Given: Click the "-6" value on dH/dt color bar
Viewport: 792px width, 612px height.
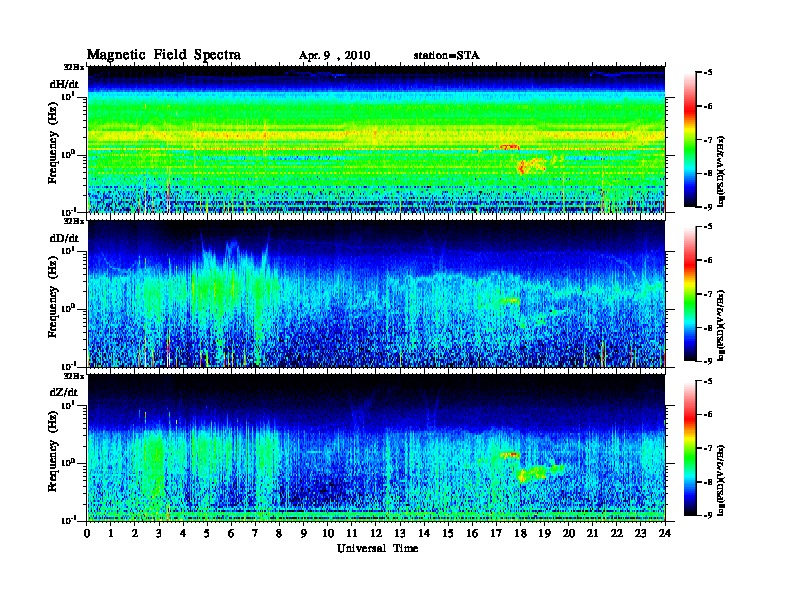Looking at the screenshot, I should click(708, 106).
